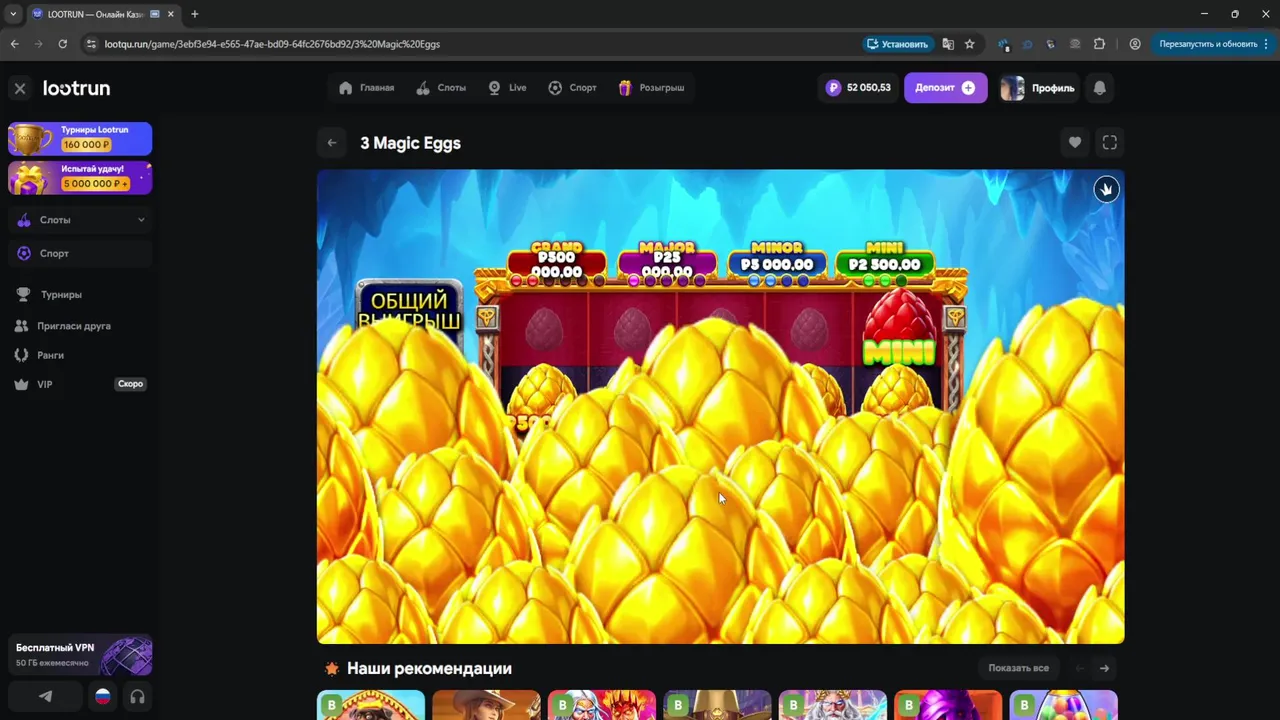Click the GRAND jackpot label

click(557, 247)
